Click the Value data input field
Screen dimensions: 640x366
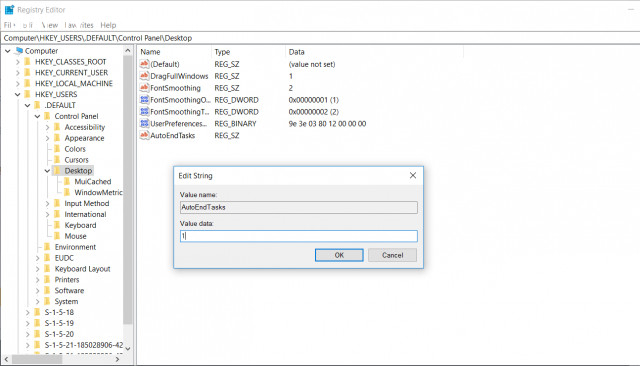tap(299, 236)
